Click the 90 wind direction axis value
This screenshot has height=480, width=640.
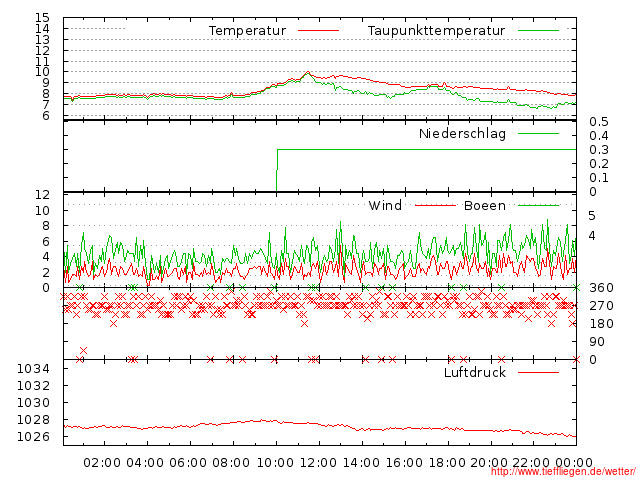[597, 342]
